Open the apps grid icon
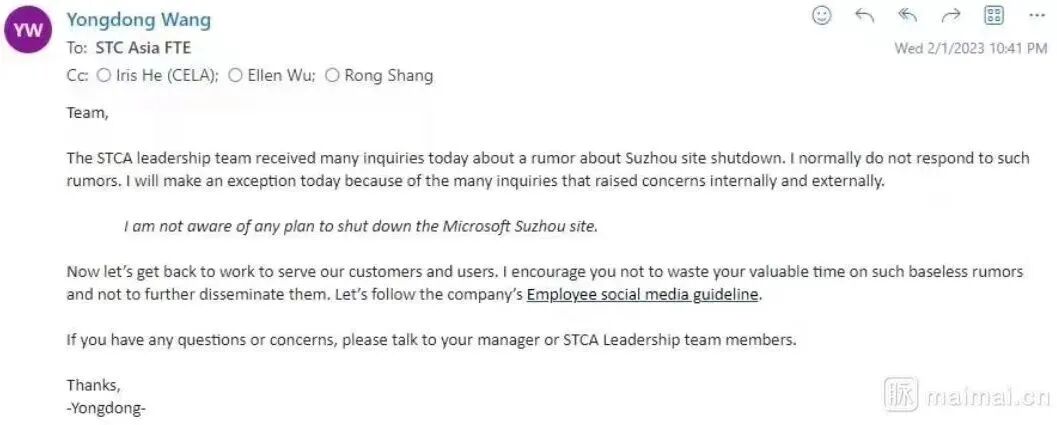 tap(993, 15)
